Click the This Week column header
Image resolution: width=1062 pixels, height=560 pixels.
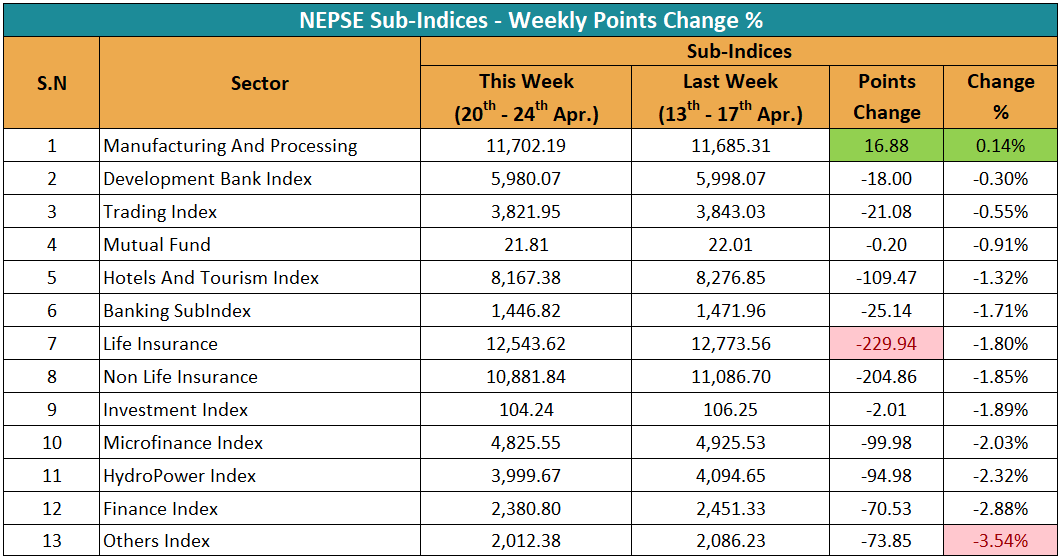(526, 97)
